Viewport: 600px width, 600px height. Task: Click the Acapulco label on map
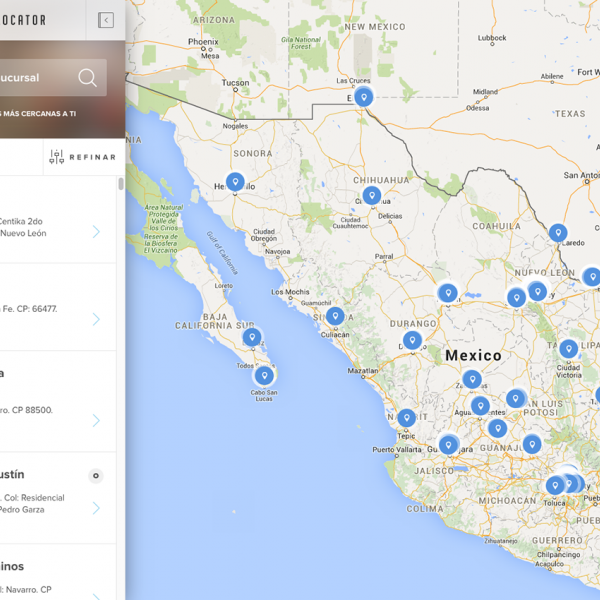pos(549,564)
